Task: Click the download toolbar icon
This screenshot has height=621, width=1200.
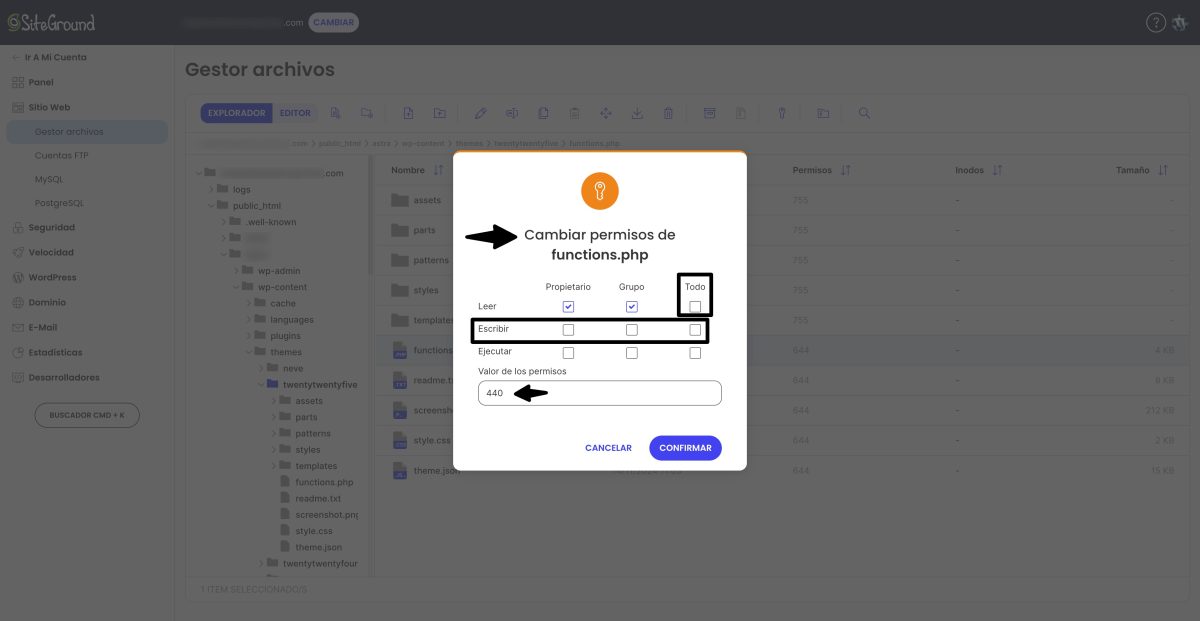Action: pyautogui.click(x=637, y=113)
